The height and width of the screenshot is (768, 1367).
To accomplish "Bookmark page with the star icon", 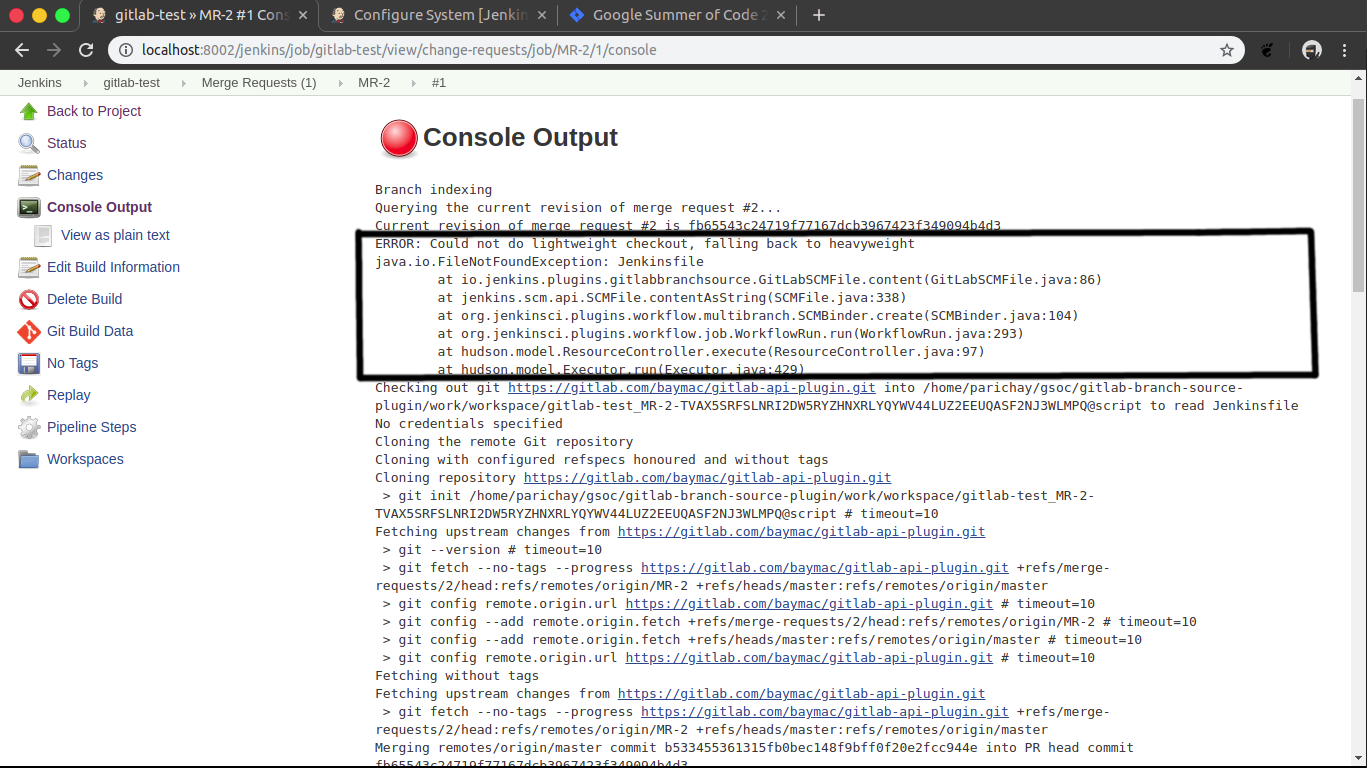I will (1227, 50).
